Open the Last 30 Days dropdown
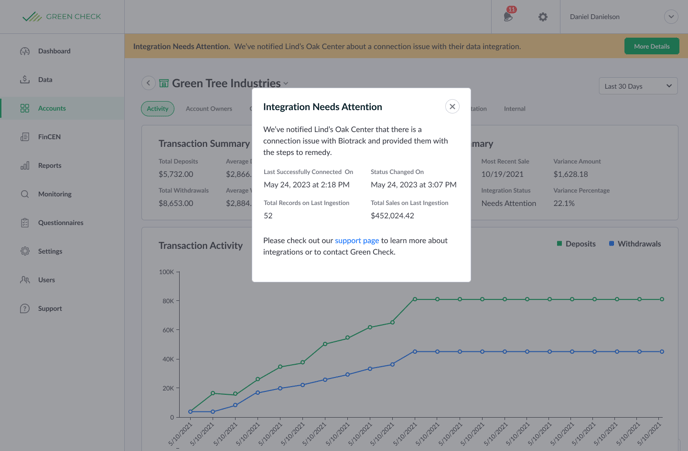This screenshot has height=451, width=688. coord(638,86)
